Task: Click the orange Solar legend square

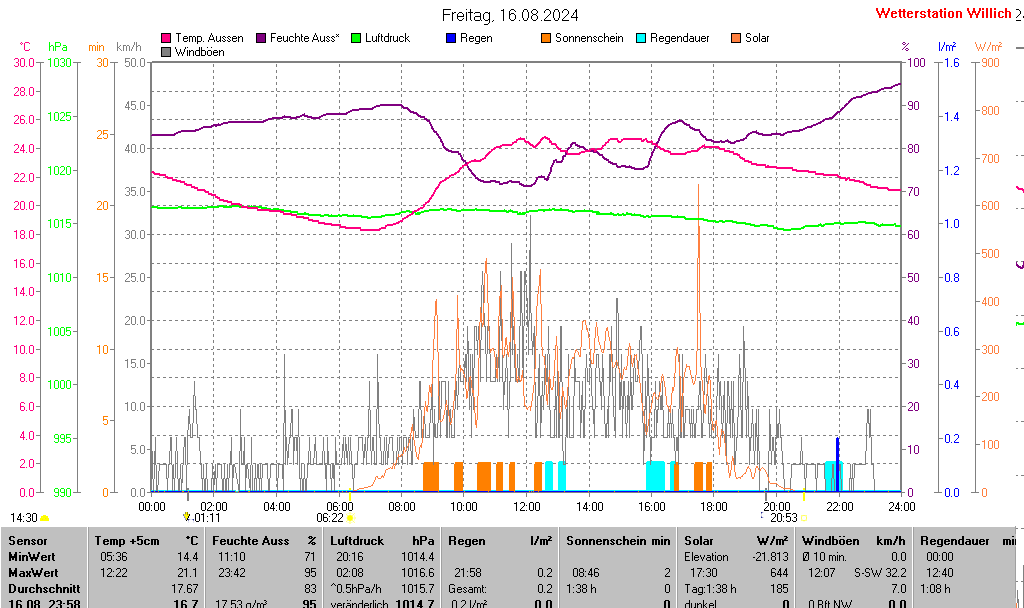Action: coord(736,38)
